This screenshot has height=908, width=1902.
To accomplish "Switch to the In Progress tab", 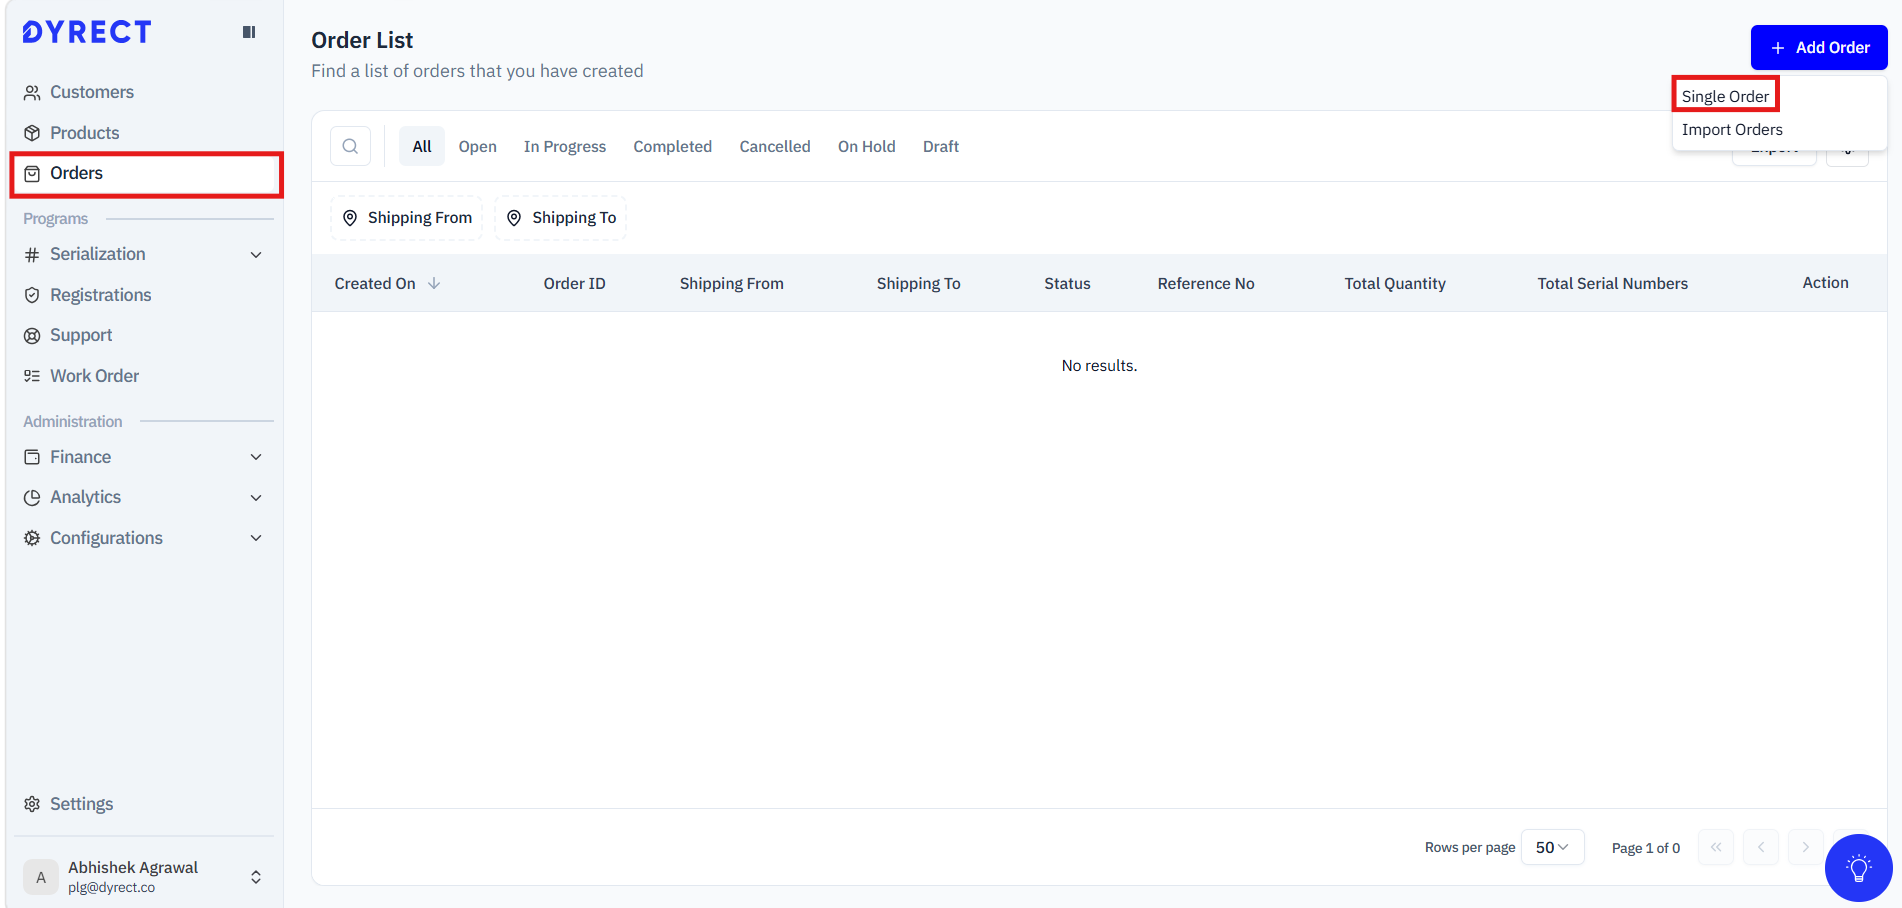I will click(564, 146).
